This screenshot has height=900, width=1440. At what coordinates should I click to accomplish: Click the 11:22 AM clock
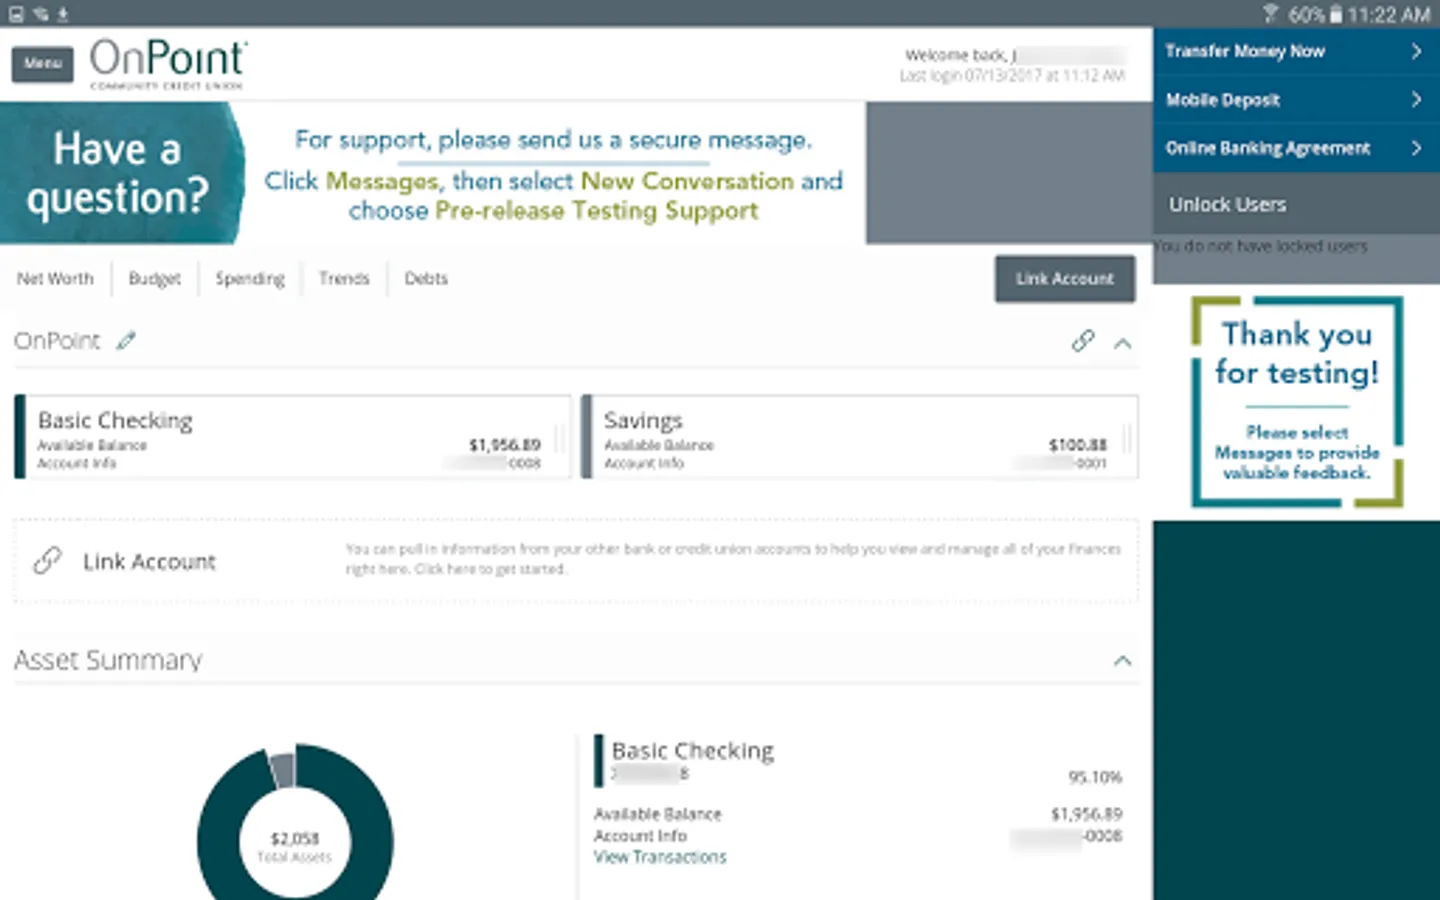pyautogui.click(x=1388, y=14)
